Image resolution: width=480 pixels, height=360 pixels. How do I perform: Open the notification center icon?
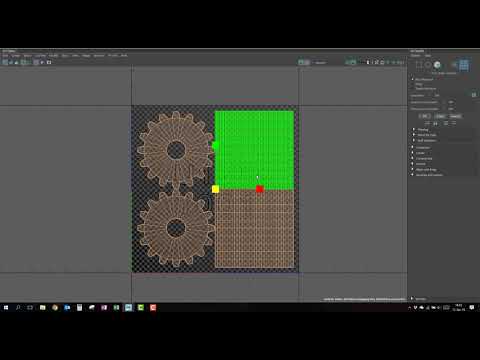472,308
